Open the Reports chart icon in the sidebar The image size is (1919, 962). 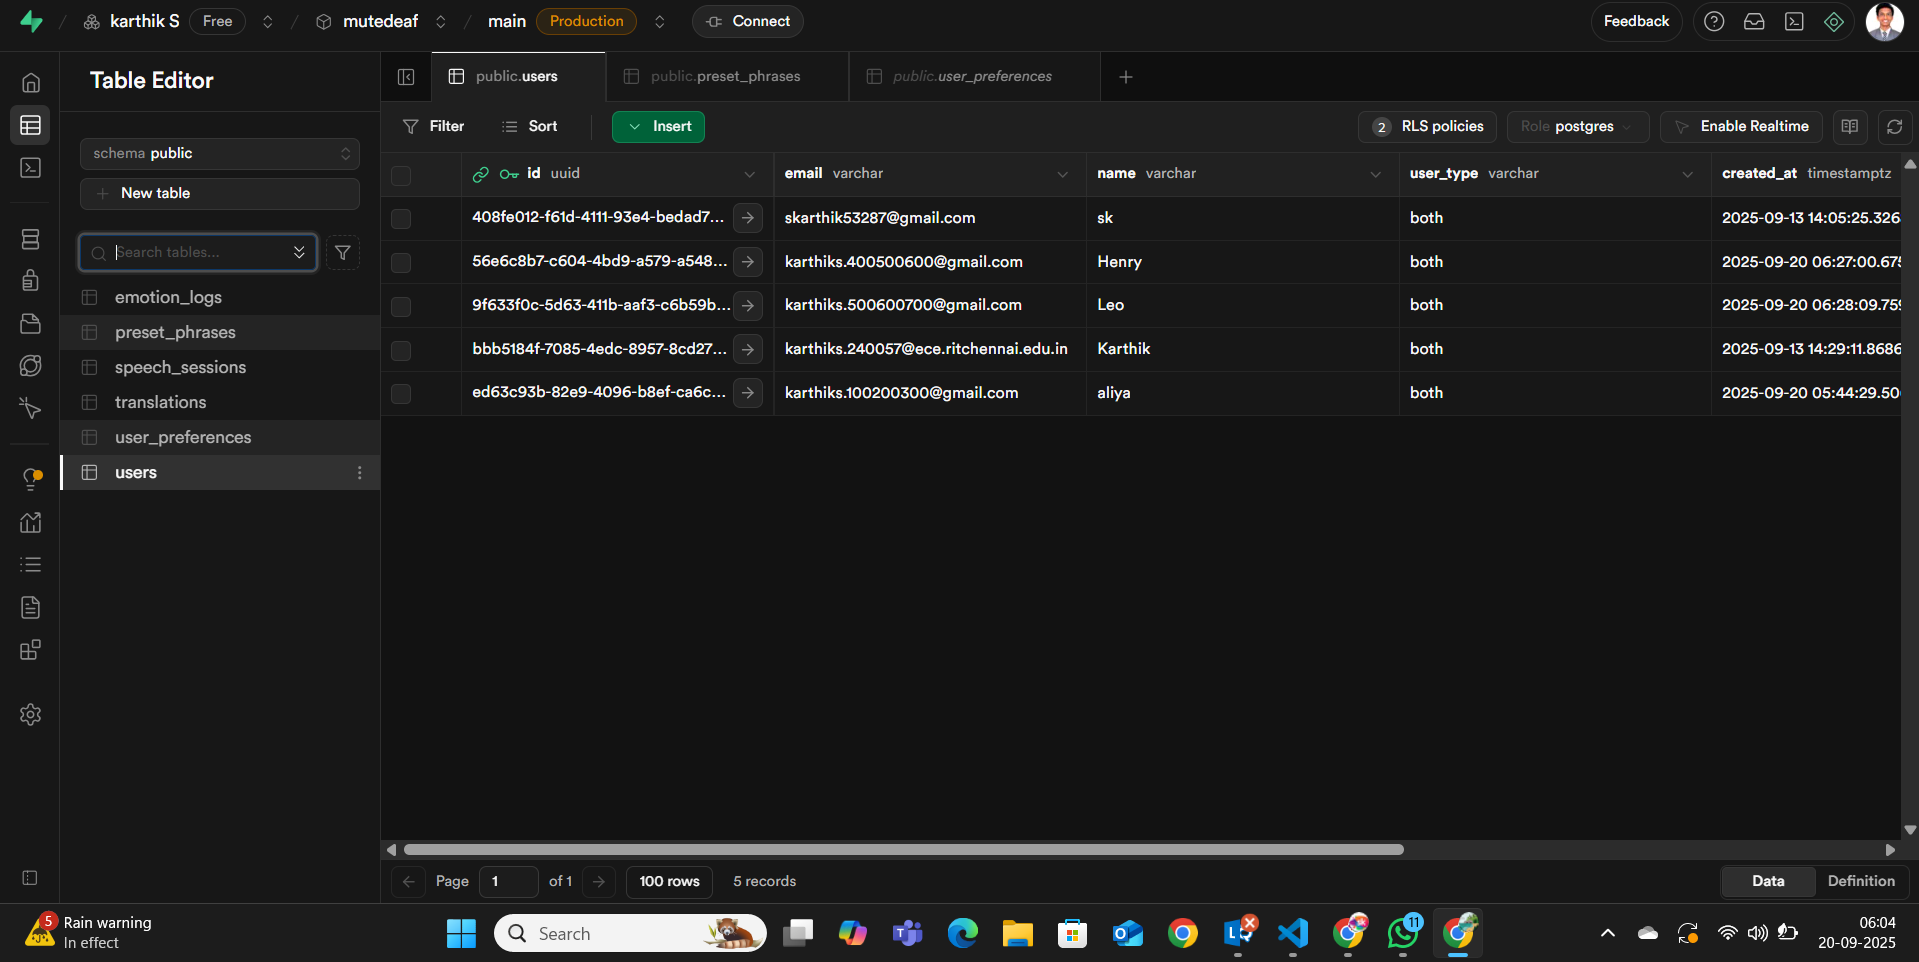31,522
